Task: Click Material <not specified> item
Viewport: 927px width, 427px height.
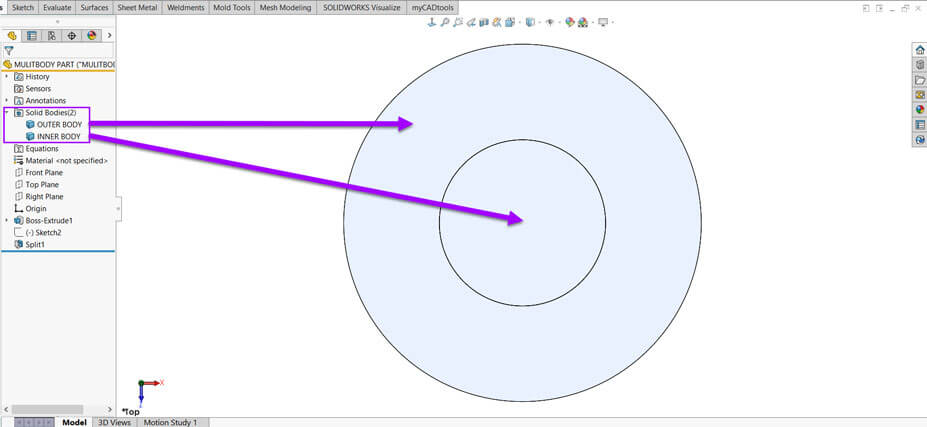Action: click(60, 160)
